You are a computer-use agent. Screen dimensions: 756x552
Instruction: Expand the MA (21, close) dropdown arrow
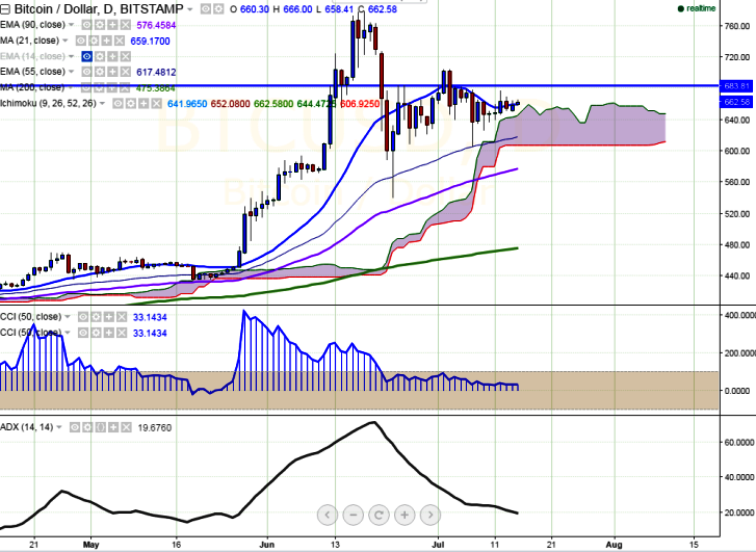(x=65, y=41)
